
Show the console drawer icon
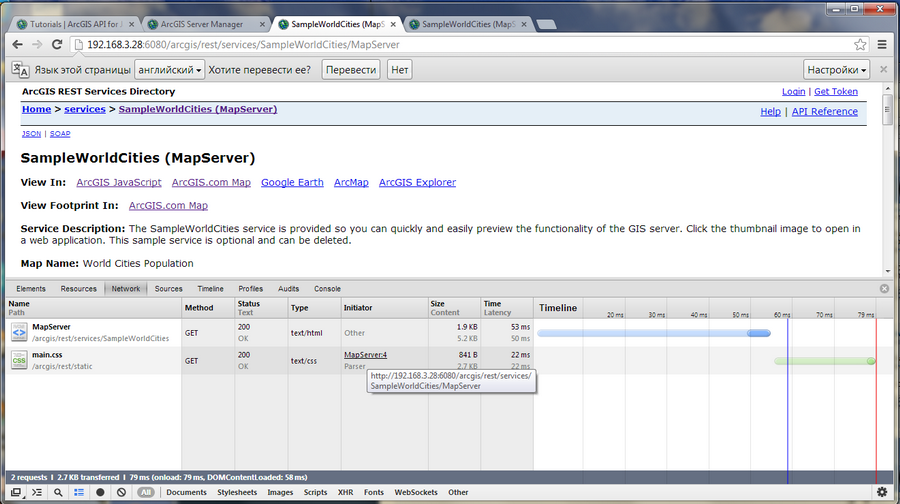pos(37,492)
